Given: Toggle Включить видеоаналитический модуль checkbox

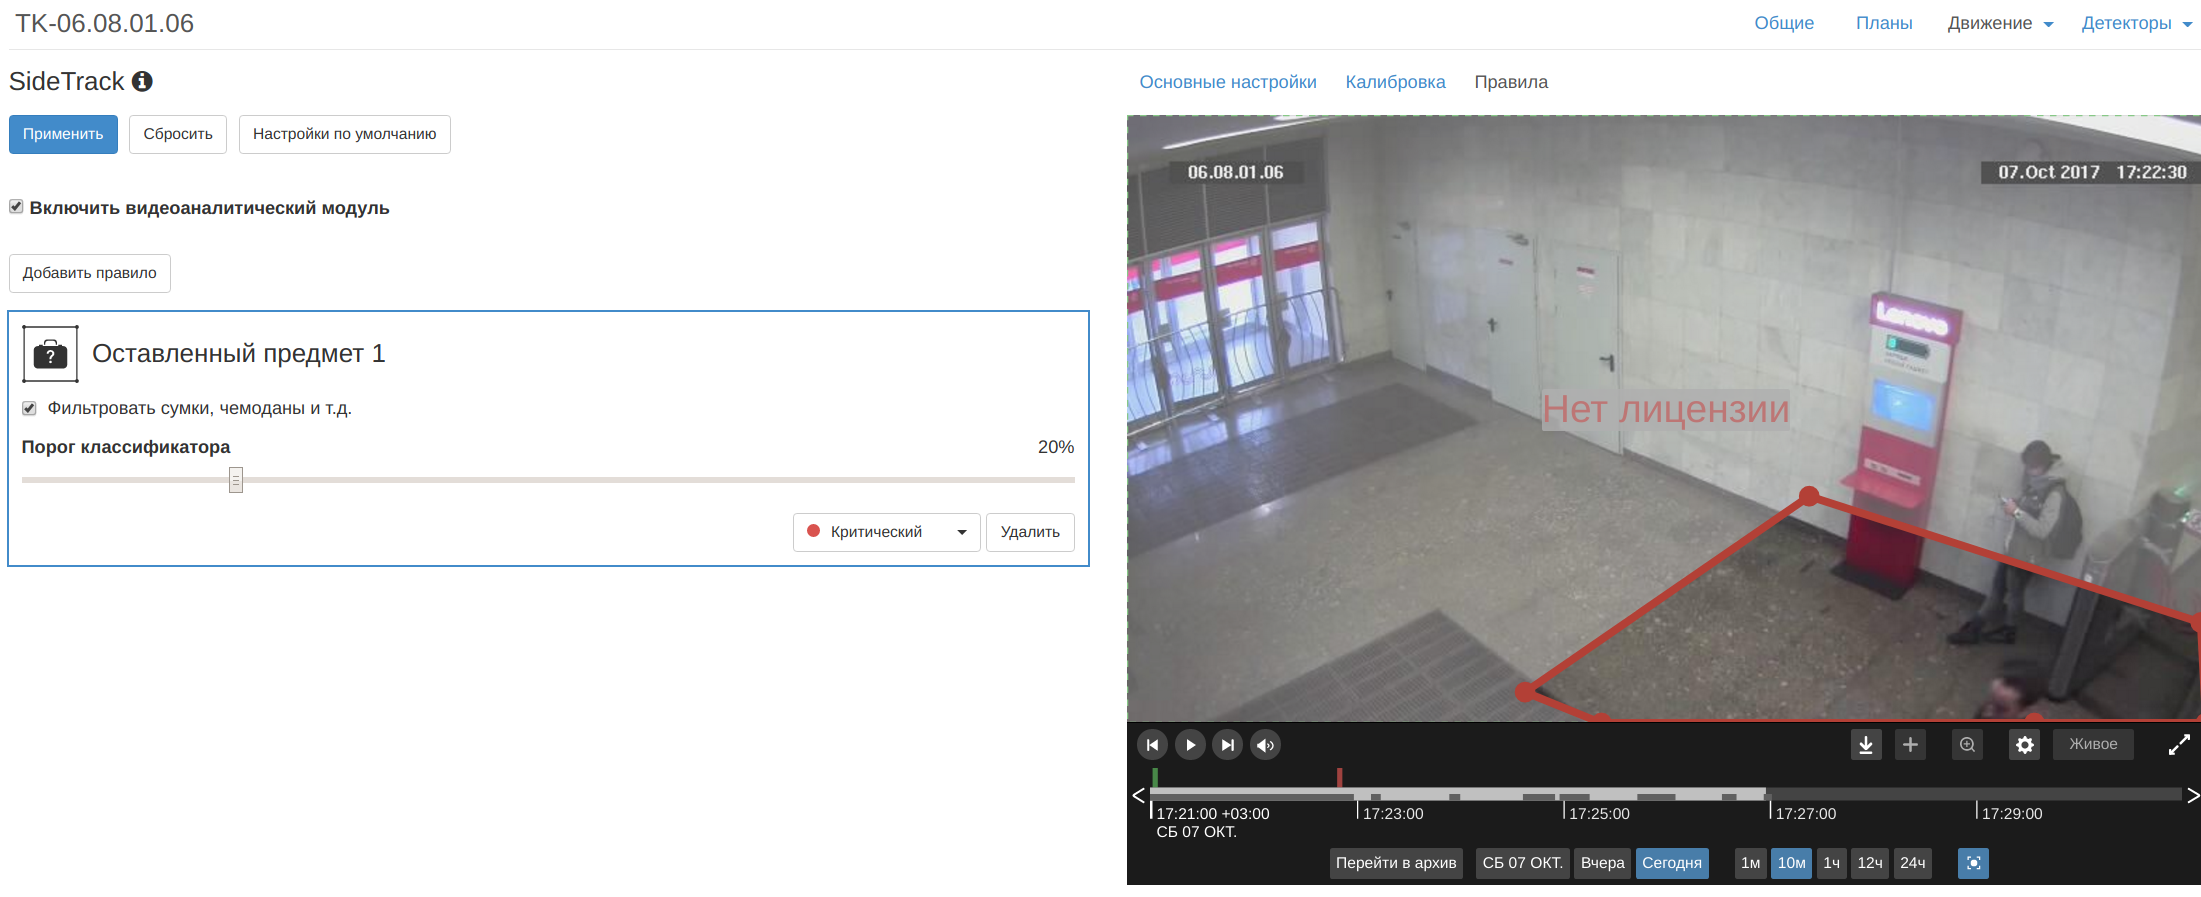Looking at the screenshot, I should 16,207.
